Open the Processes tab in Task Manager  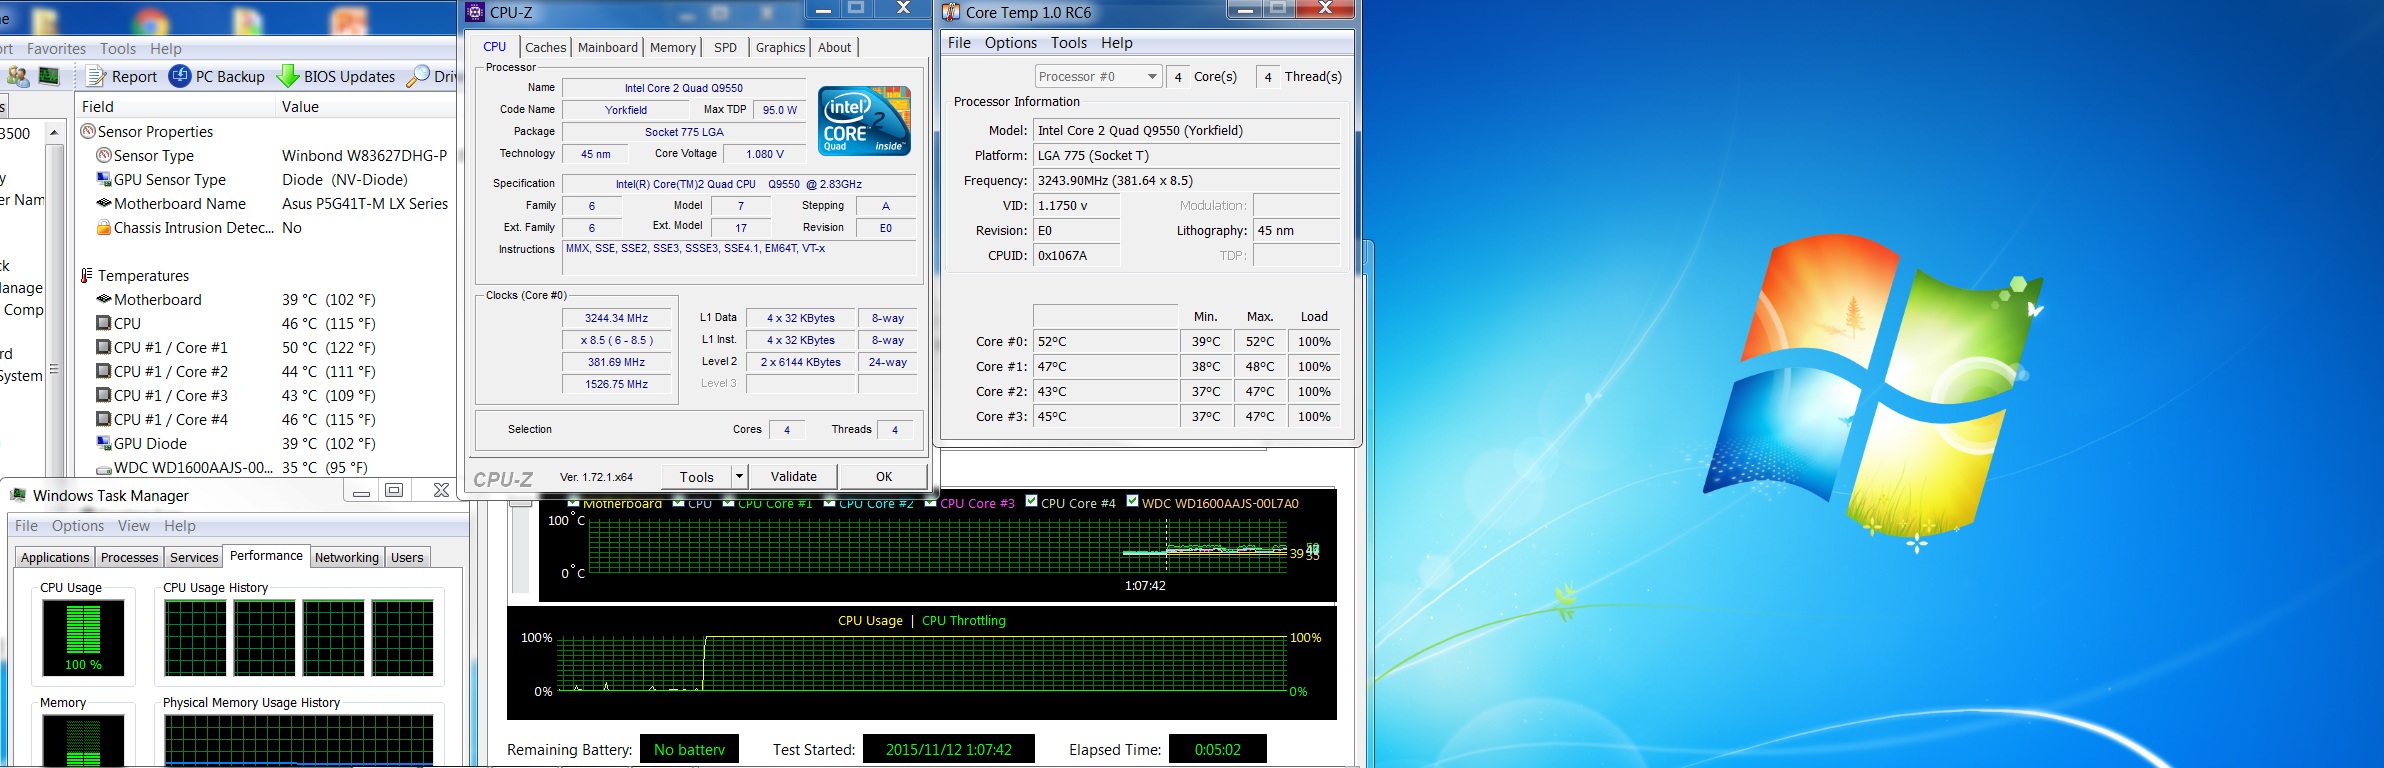[129, 558]
